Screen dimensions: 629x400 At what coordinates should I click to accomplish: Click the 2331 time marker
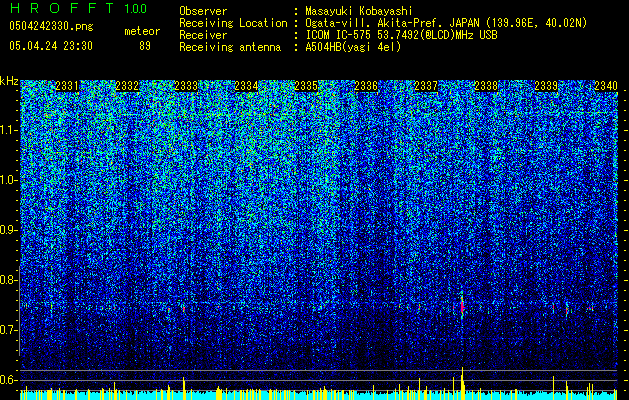pos(67,85)
